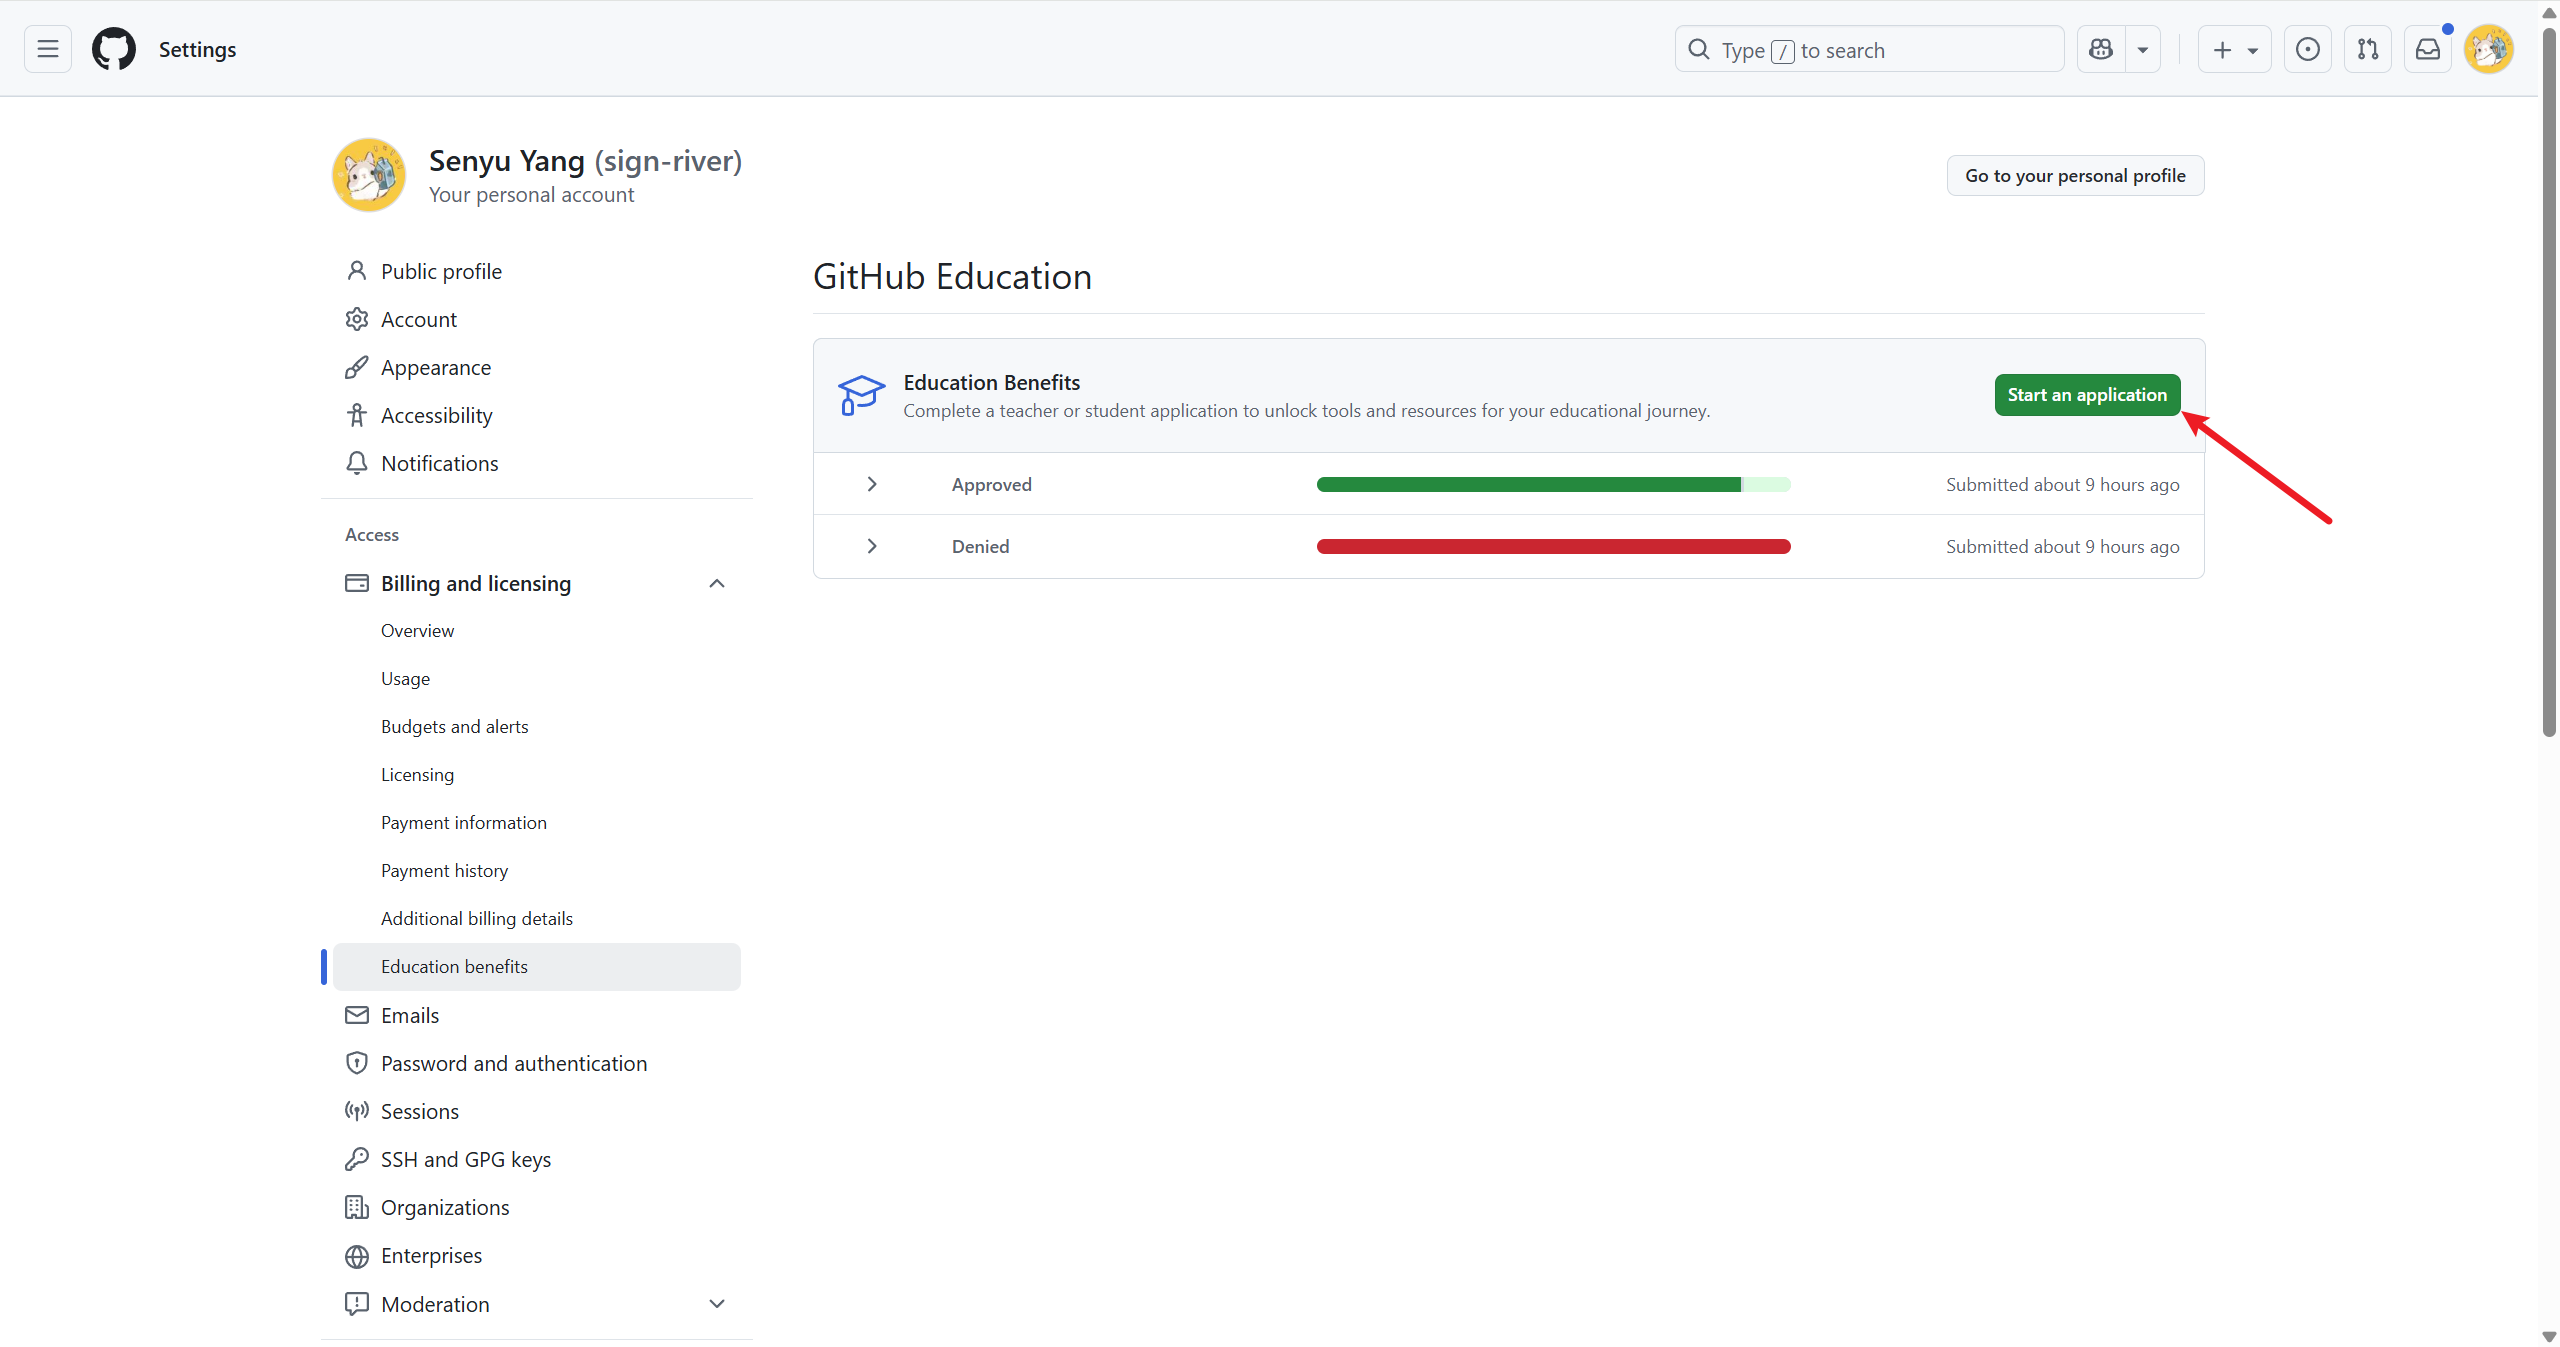Open user menu via header avatar
Viewport: 2560px width, 1347px height.
pos(2489,49)
